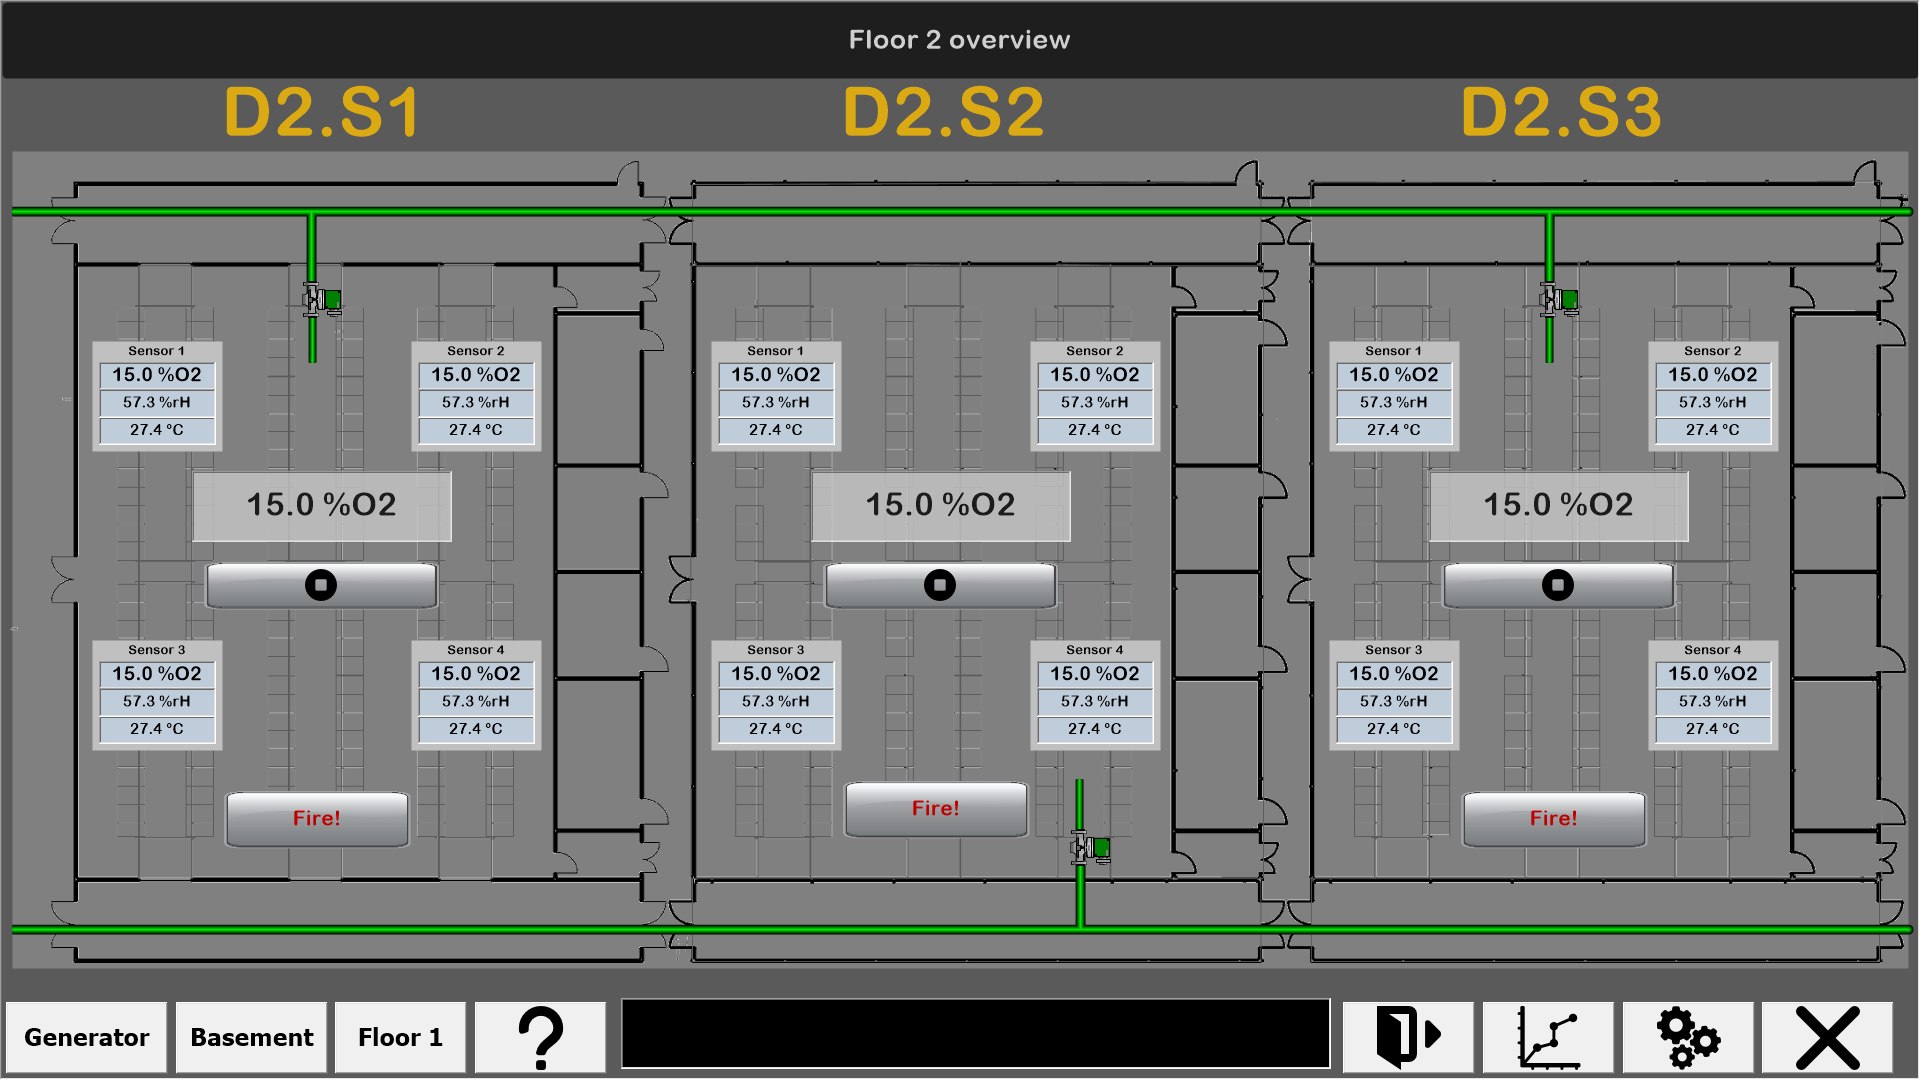Viewport: 1920px width, 1080px height.
Task: Click the X close button in the bottom bar
Action: point(1827,1037)
